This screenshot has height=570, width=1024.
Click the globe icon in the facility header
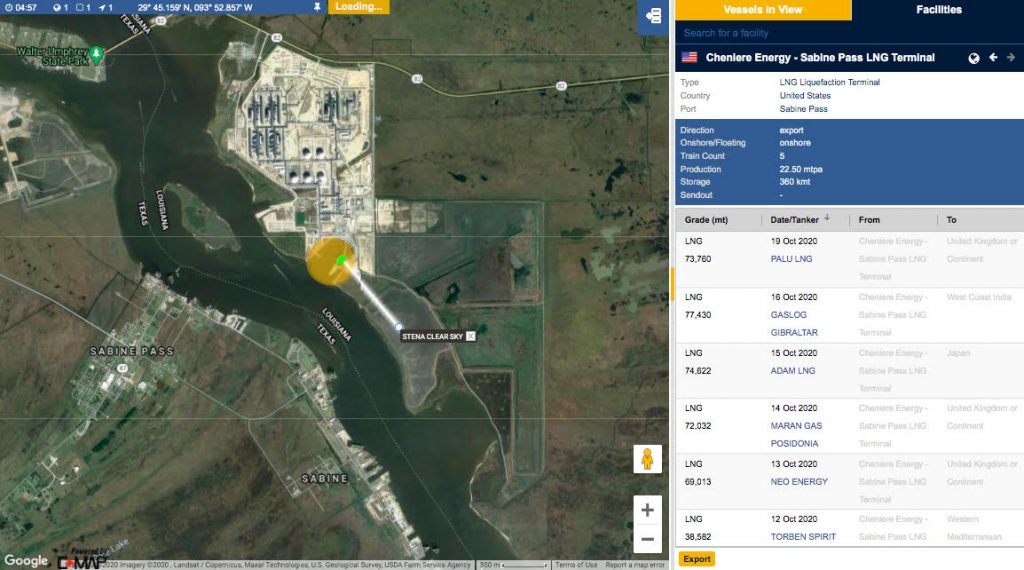click(x=974, y=58)
